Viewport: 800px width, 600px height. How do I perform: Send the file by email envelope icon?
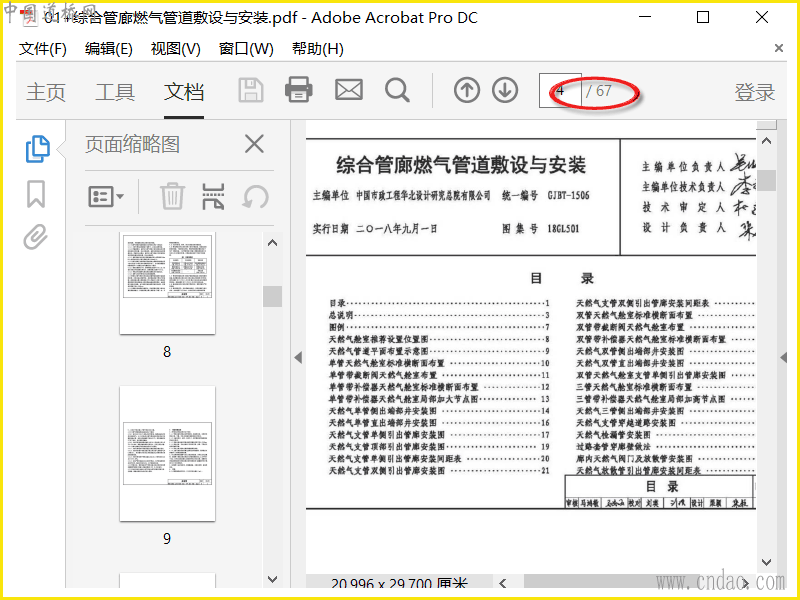tap(348, 90)
